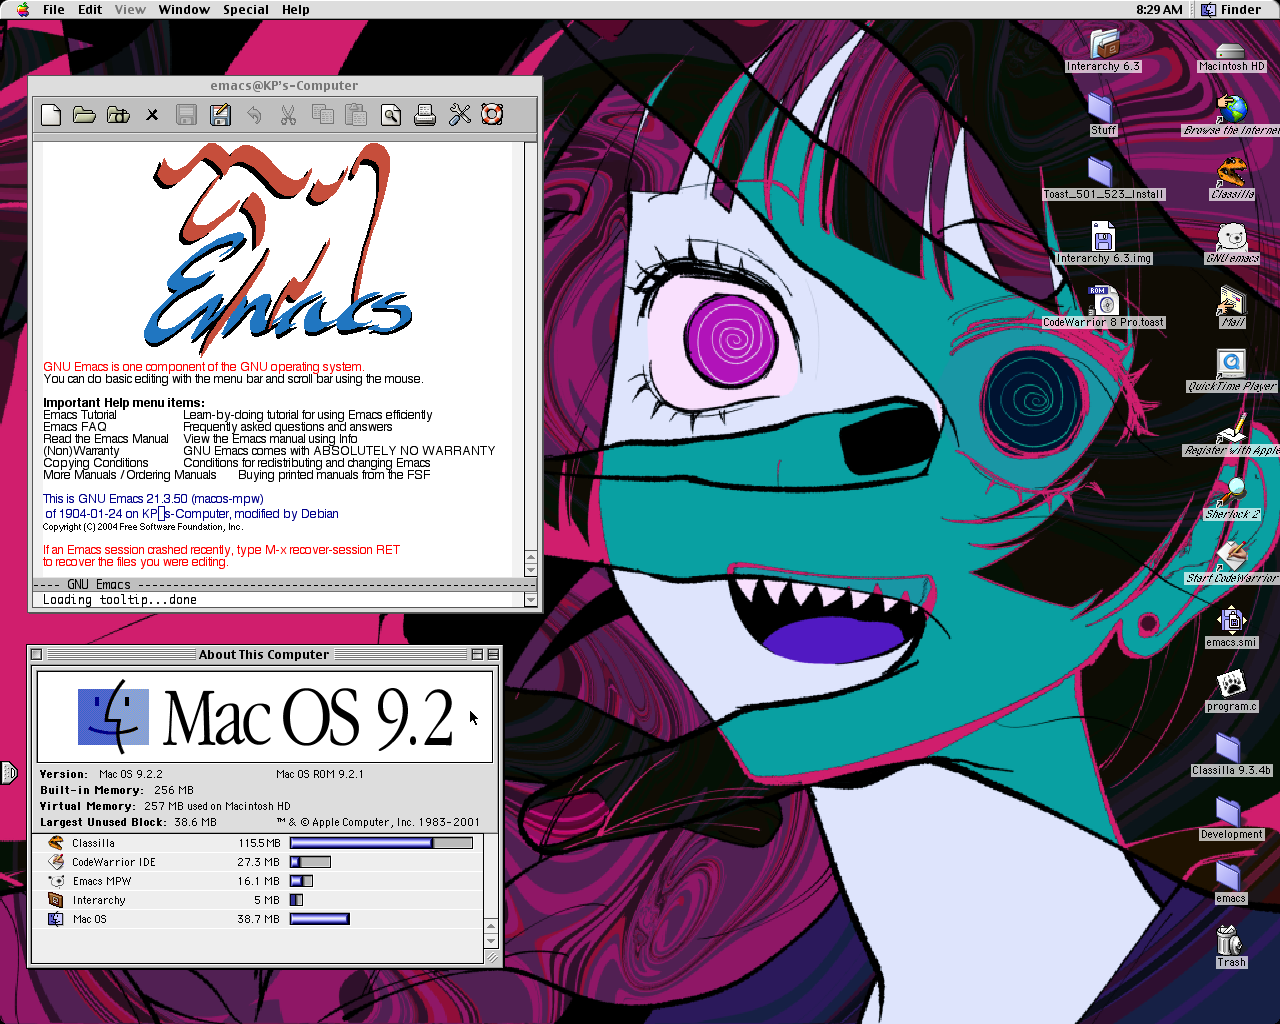Click the magnifier search icon in Emacs toolbar

click(391, 115)
